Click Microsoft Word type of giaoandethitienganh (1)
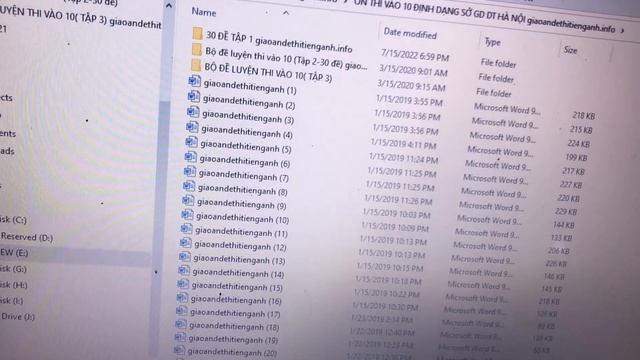Screen dimensions: 640x360 507,109
